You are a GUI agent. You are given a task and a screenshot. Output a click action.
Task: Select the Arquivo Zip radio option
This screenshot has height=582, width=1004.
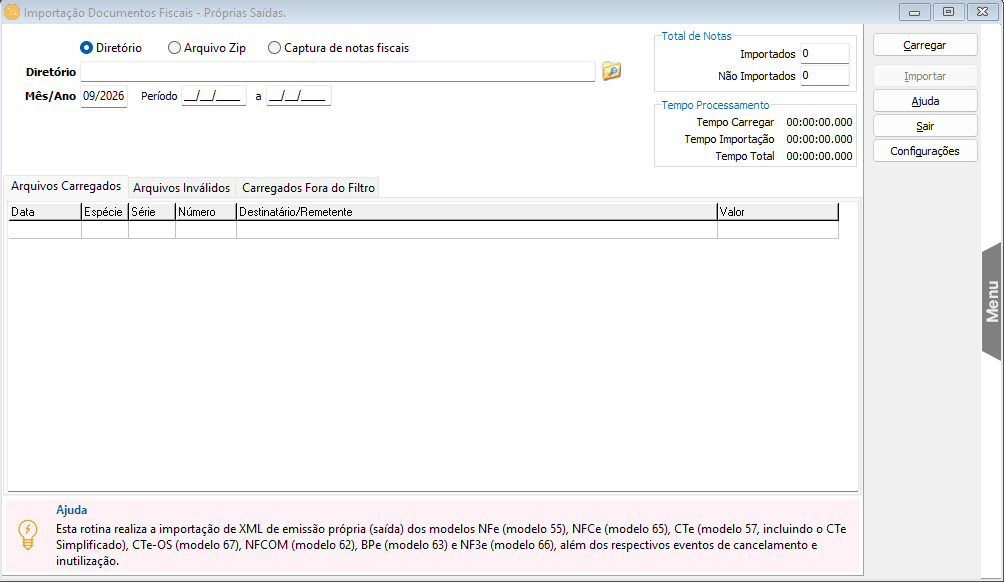pyautogui.click(x=206, y=48)
